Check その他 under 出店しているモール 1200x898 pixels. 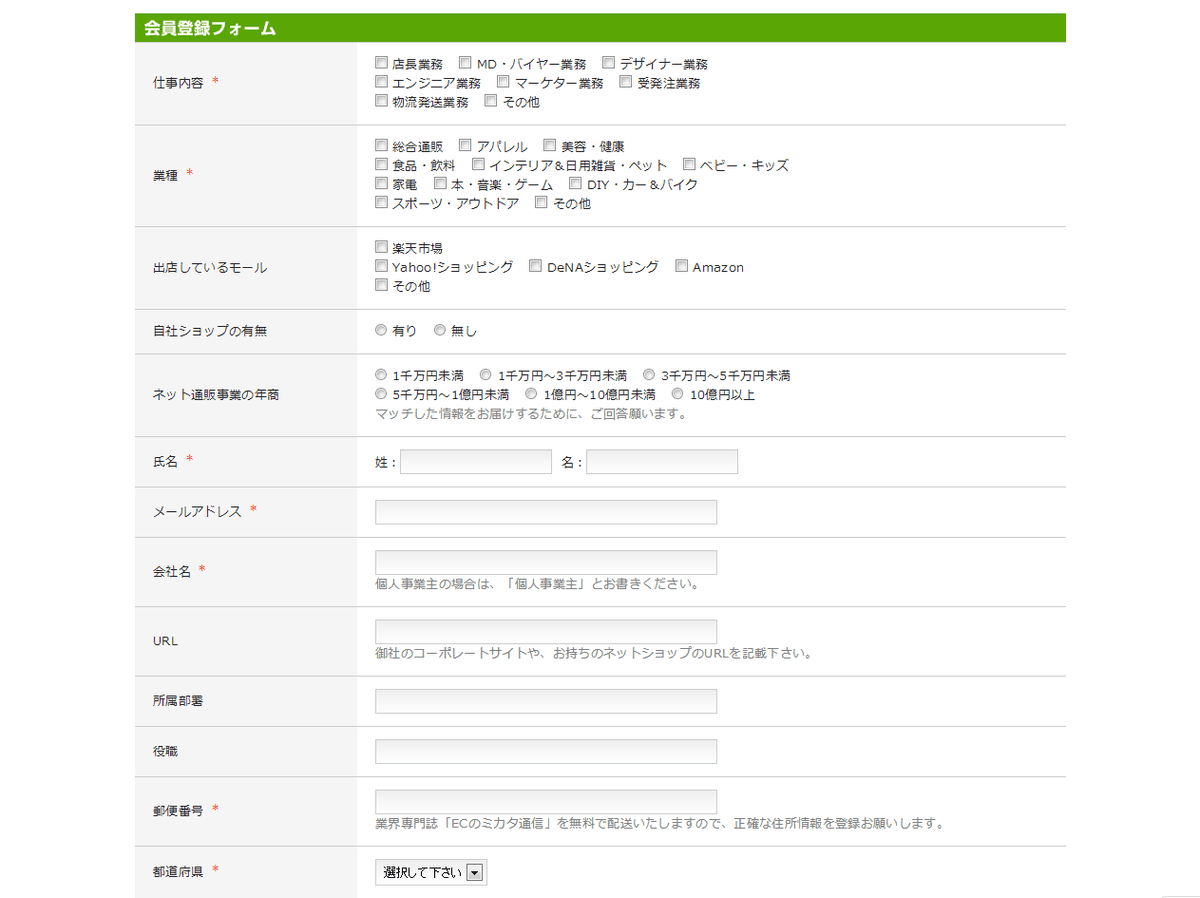[x=381, y=286]
